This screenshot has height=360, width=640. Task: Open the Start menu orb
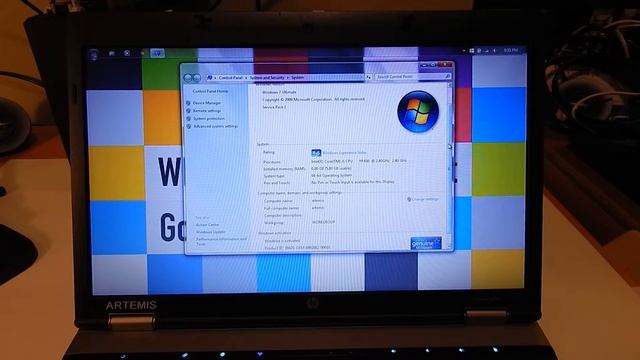(93, 54)
